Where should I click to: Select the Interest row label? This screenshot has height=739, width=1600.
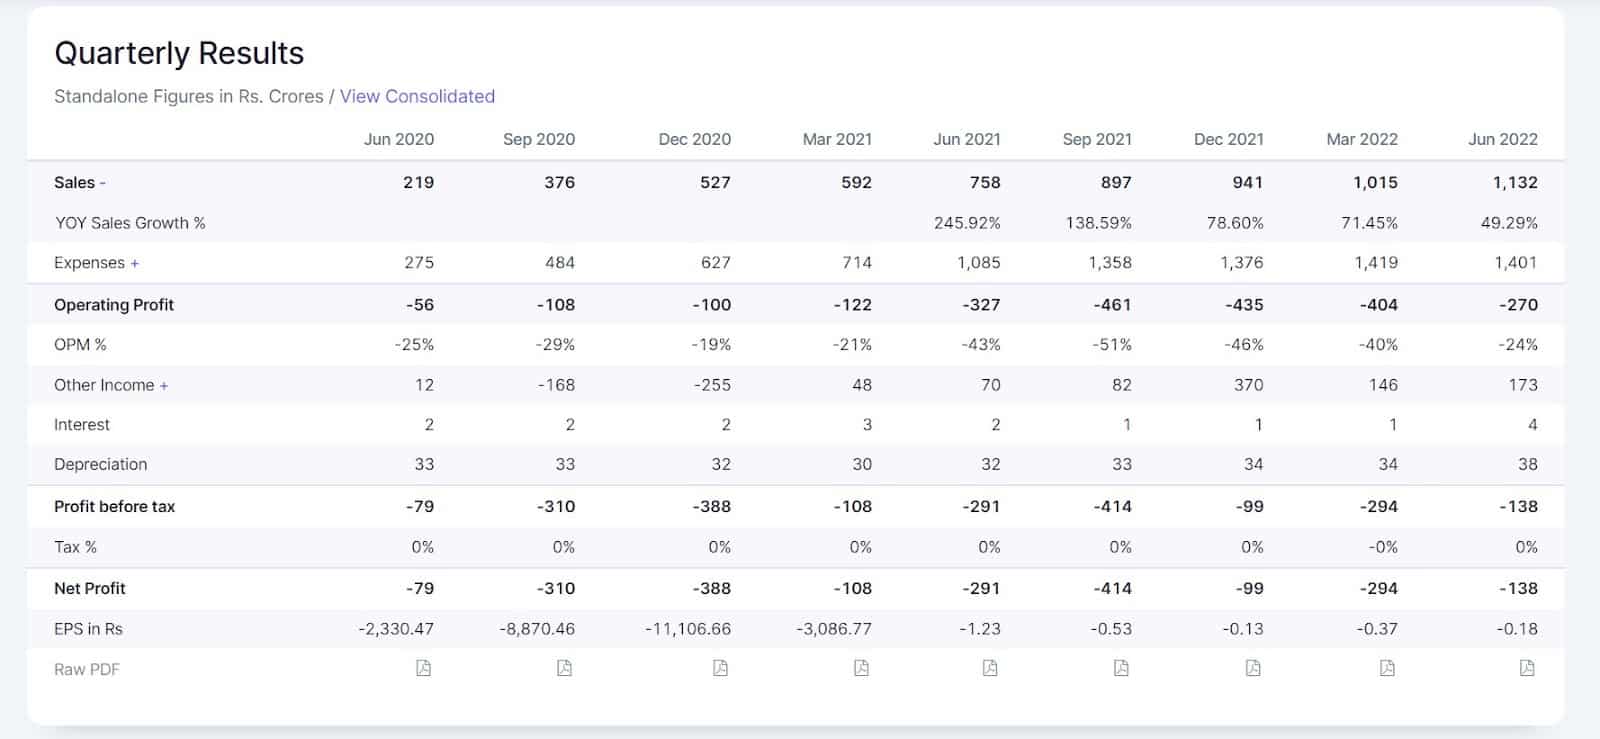82,425
